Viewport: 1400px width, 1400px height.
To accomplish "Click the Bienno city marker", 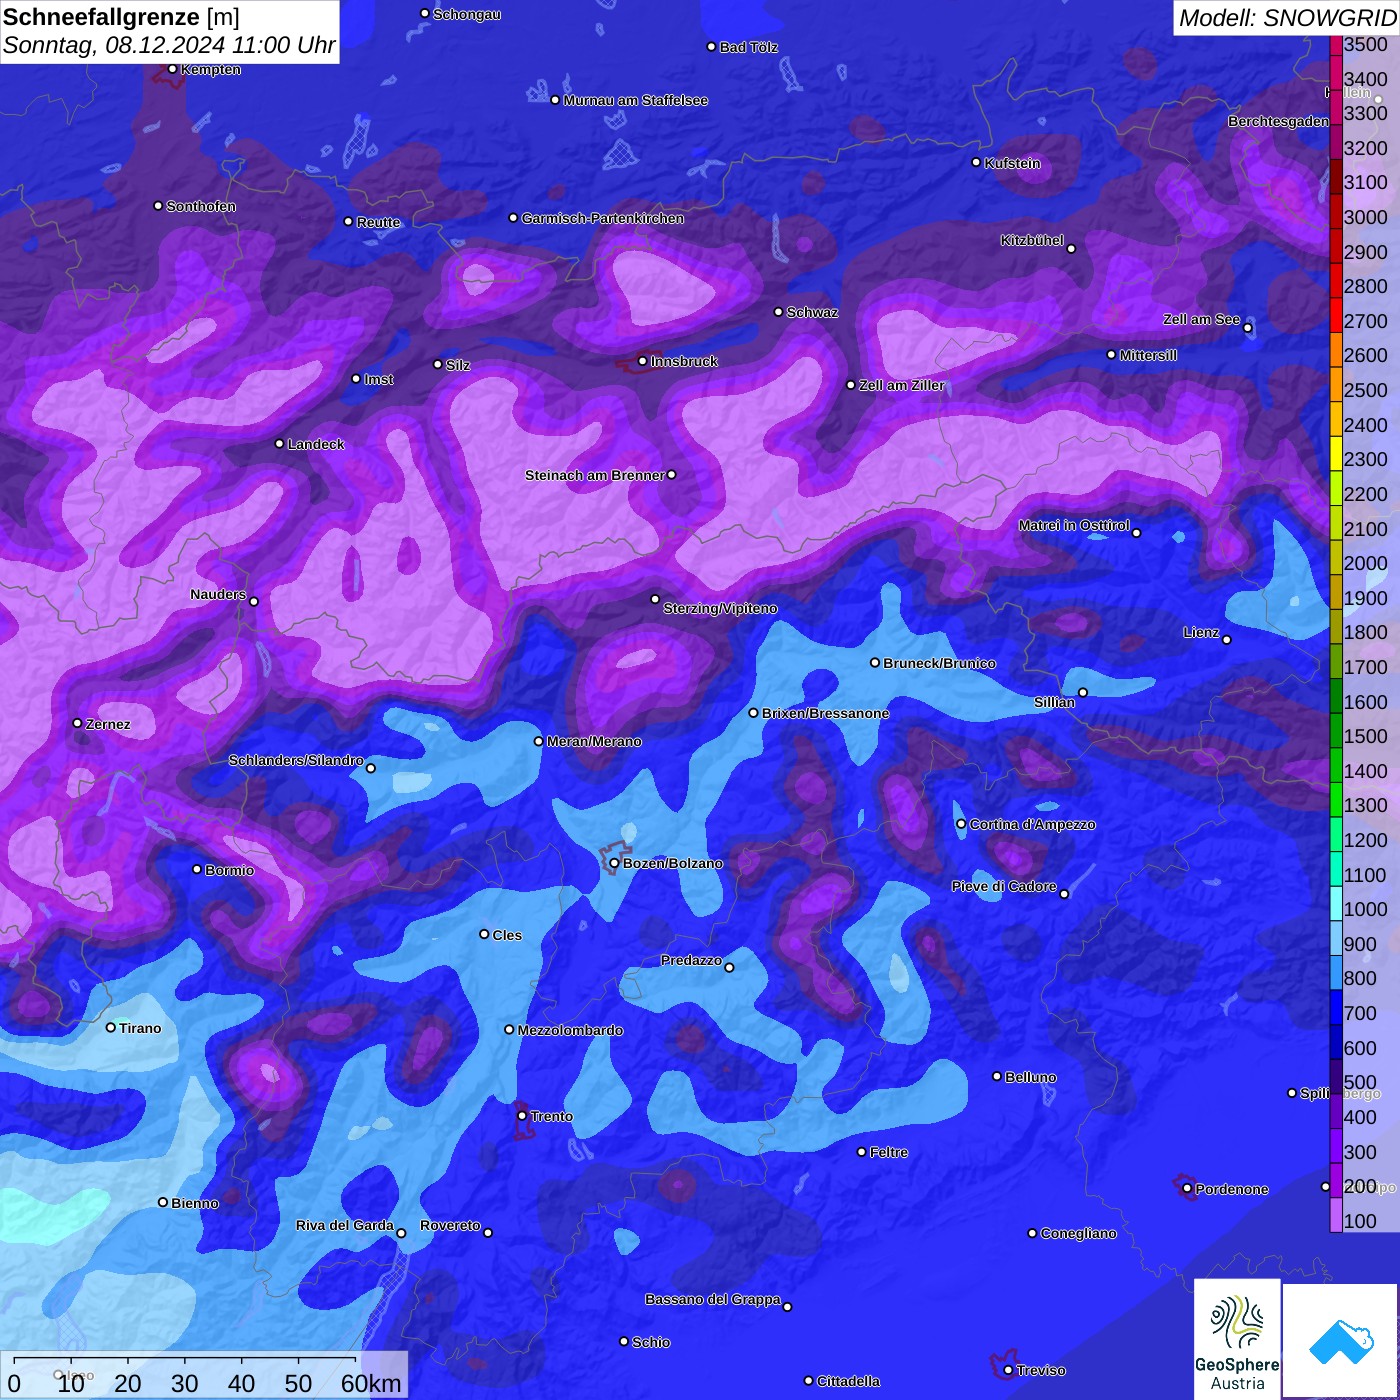I will tap(163, 1202).
